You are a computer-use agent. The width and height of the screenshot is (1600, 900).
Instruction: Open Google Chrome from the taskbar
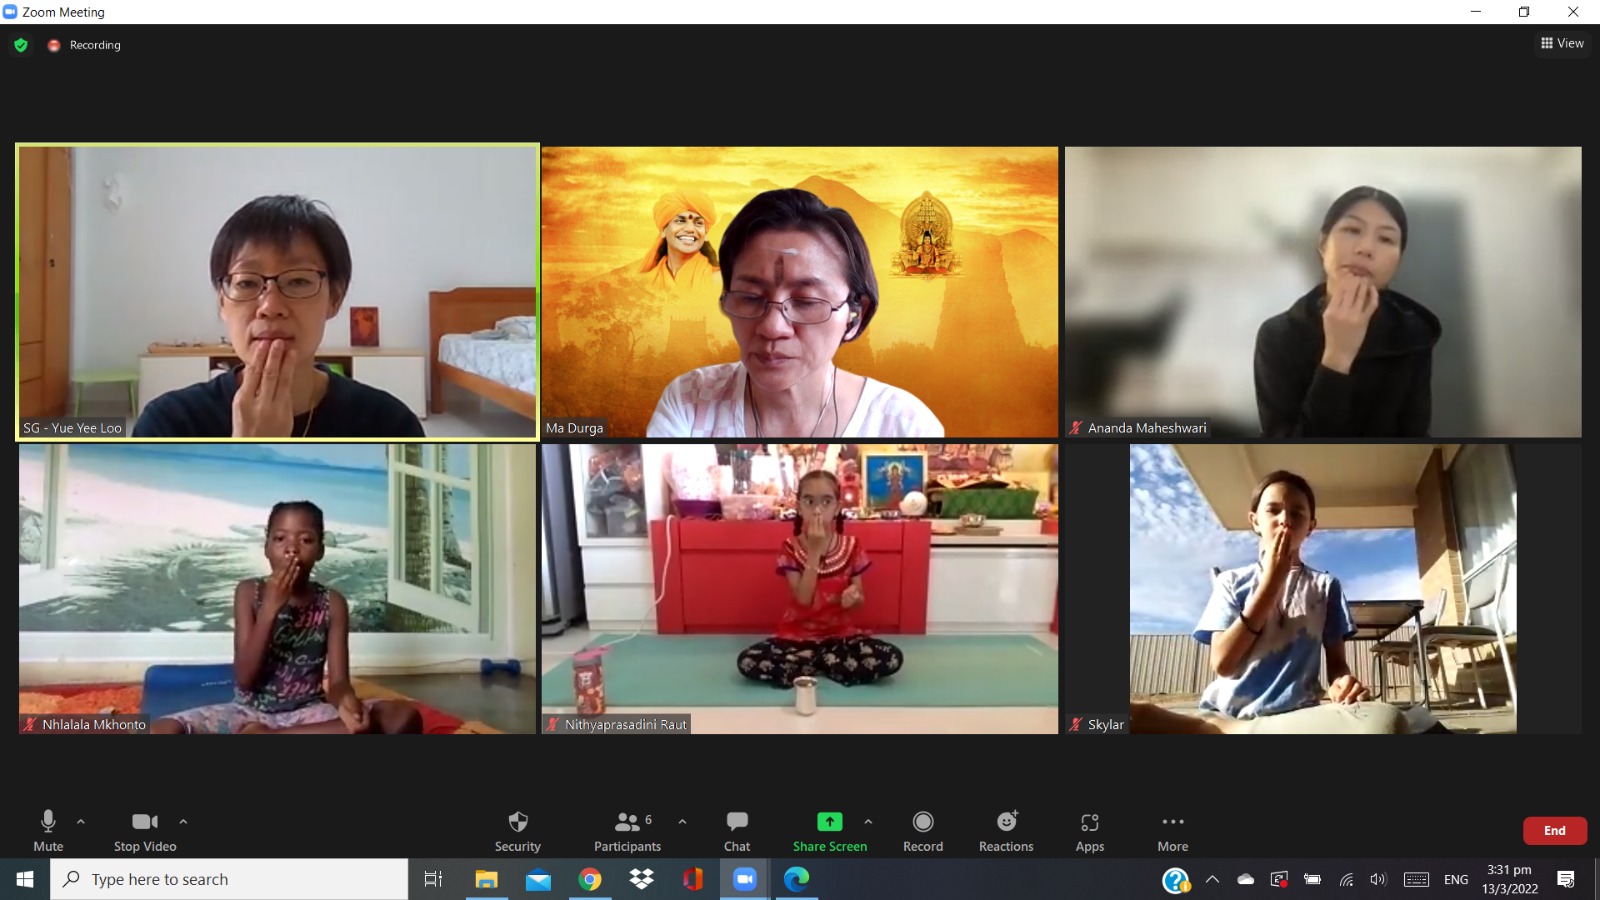point(590,879)
